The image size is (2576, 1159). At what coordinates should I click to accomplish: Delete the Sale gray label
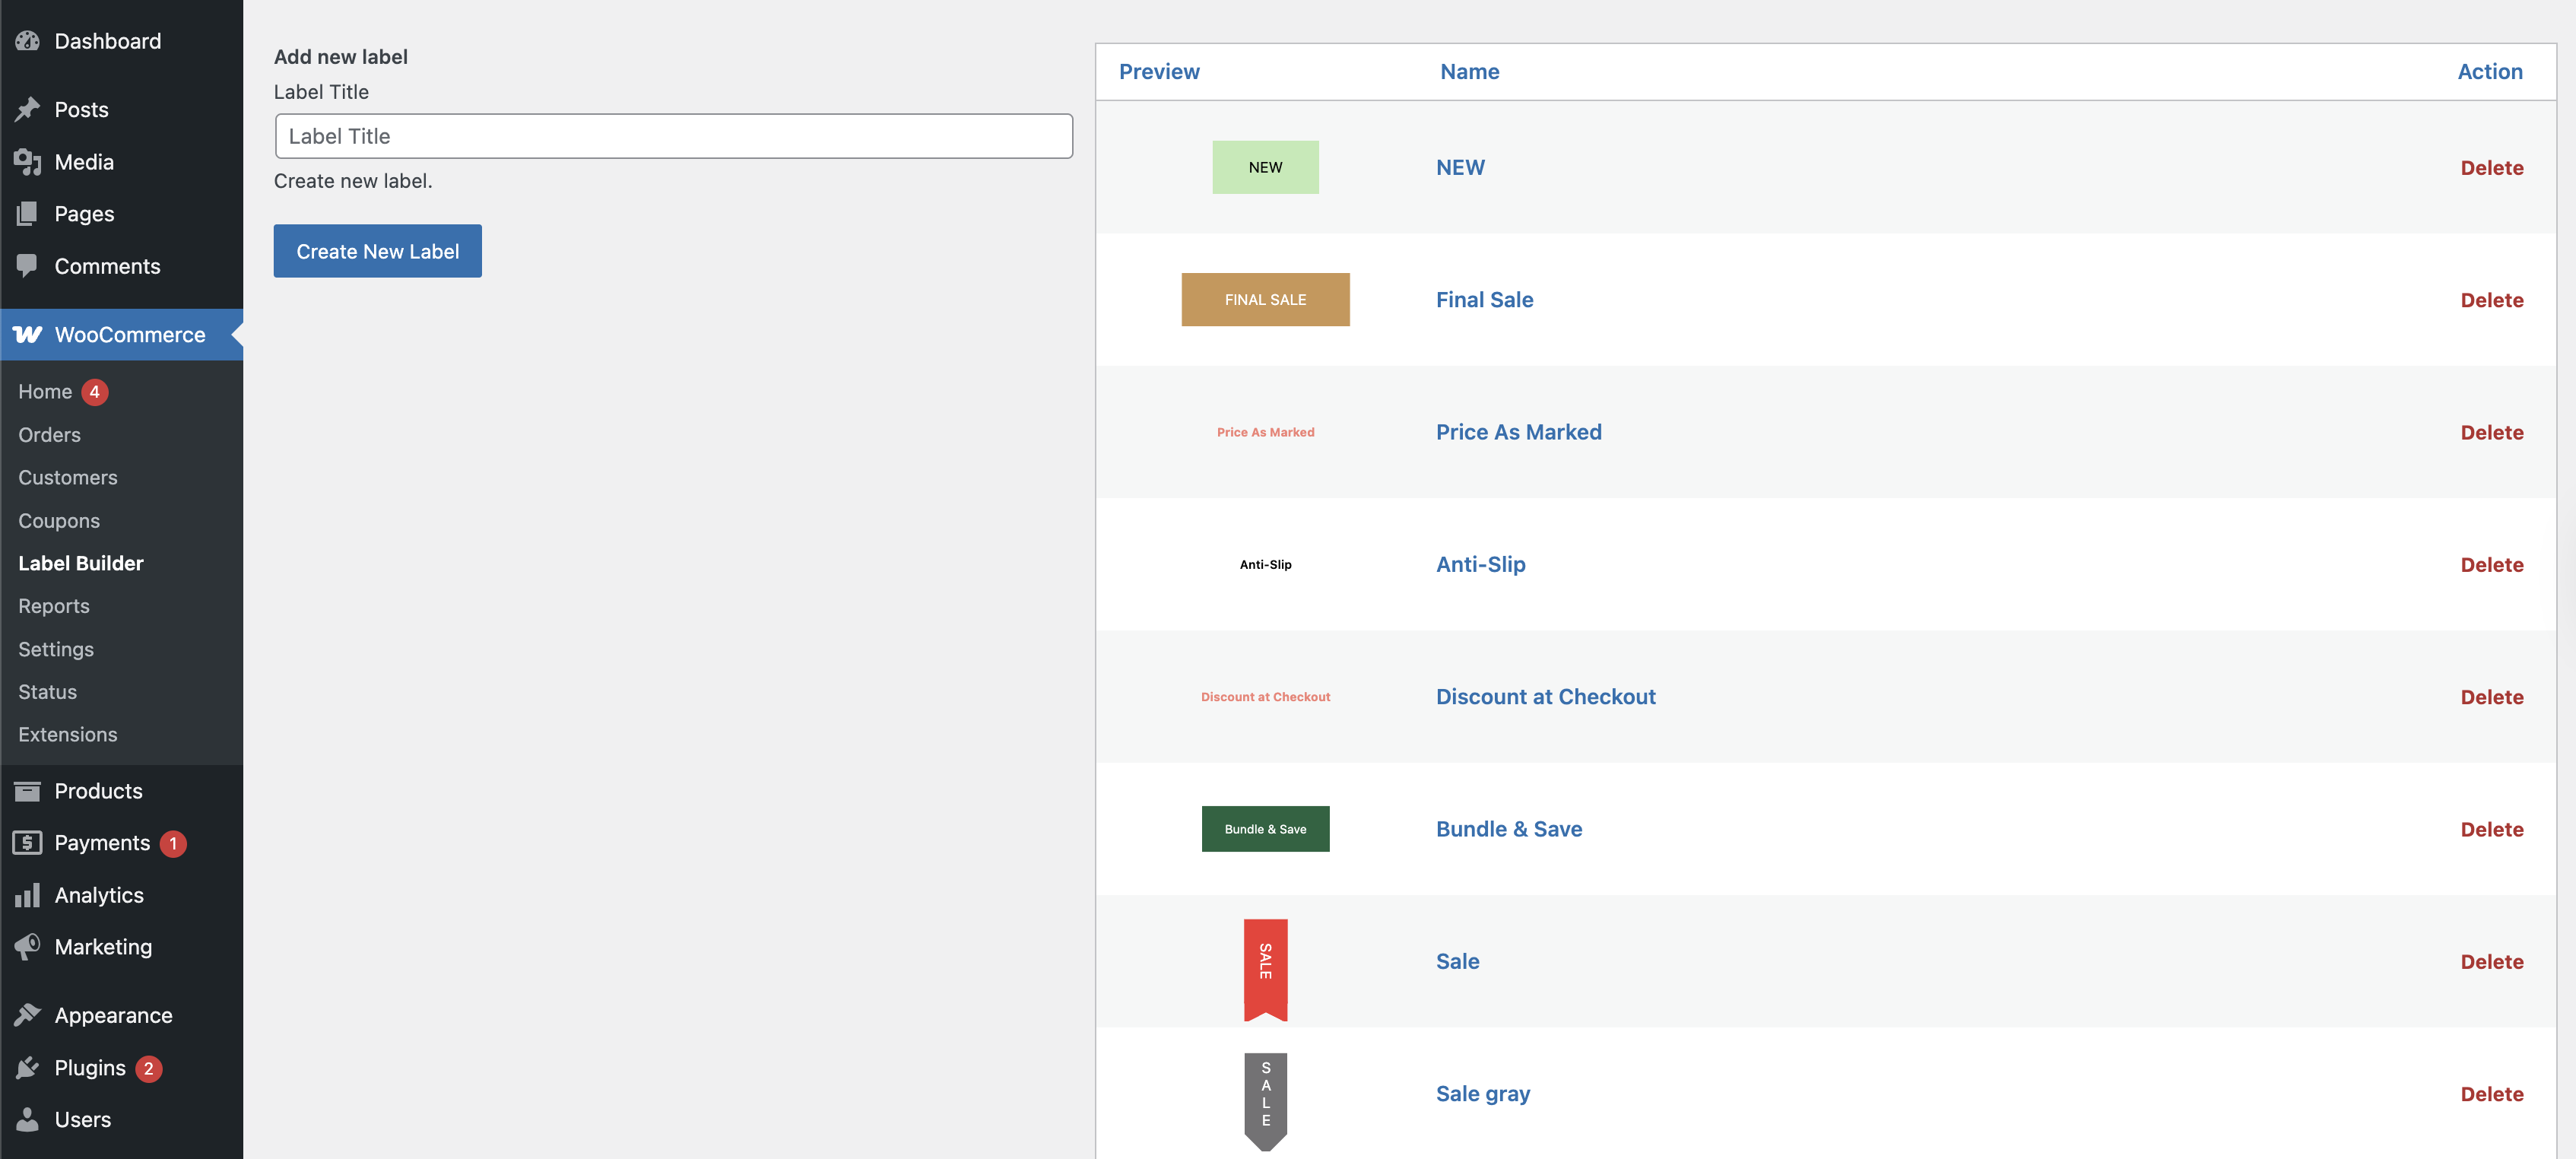click(2491, 1094)
